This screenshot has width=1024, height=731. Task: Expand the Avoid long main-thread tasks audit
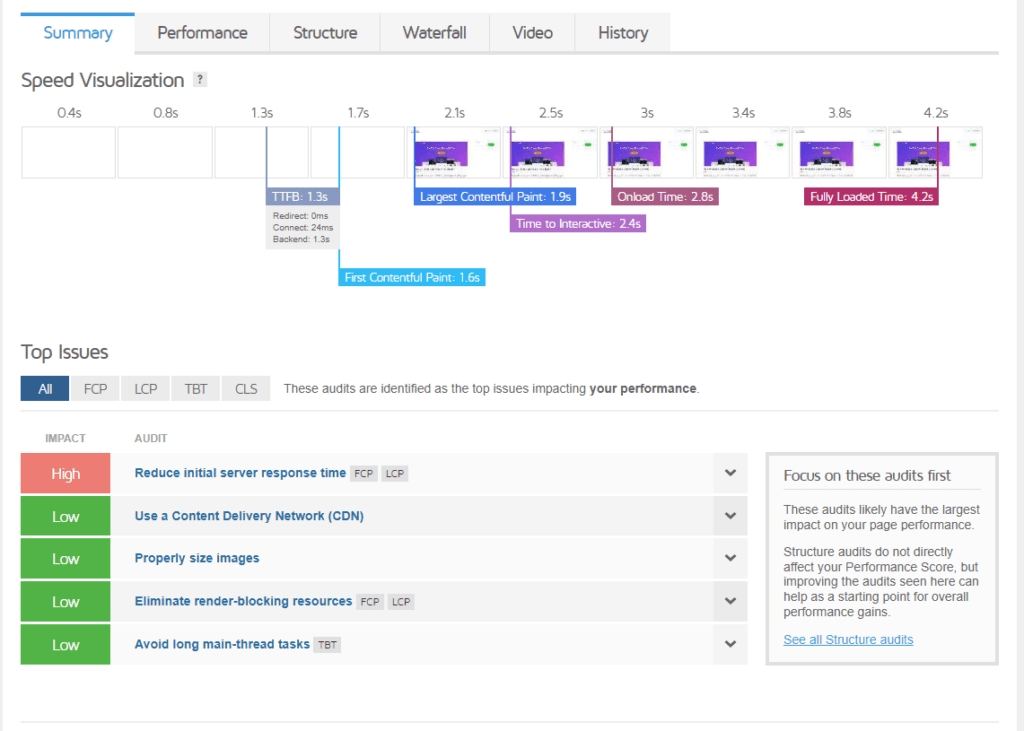coord(730,645)
